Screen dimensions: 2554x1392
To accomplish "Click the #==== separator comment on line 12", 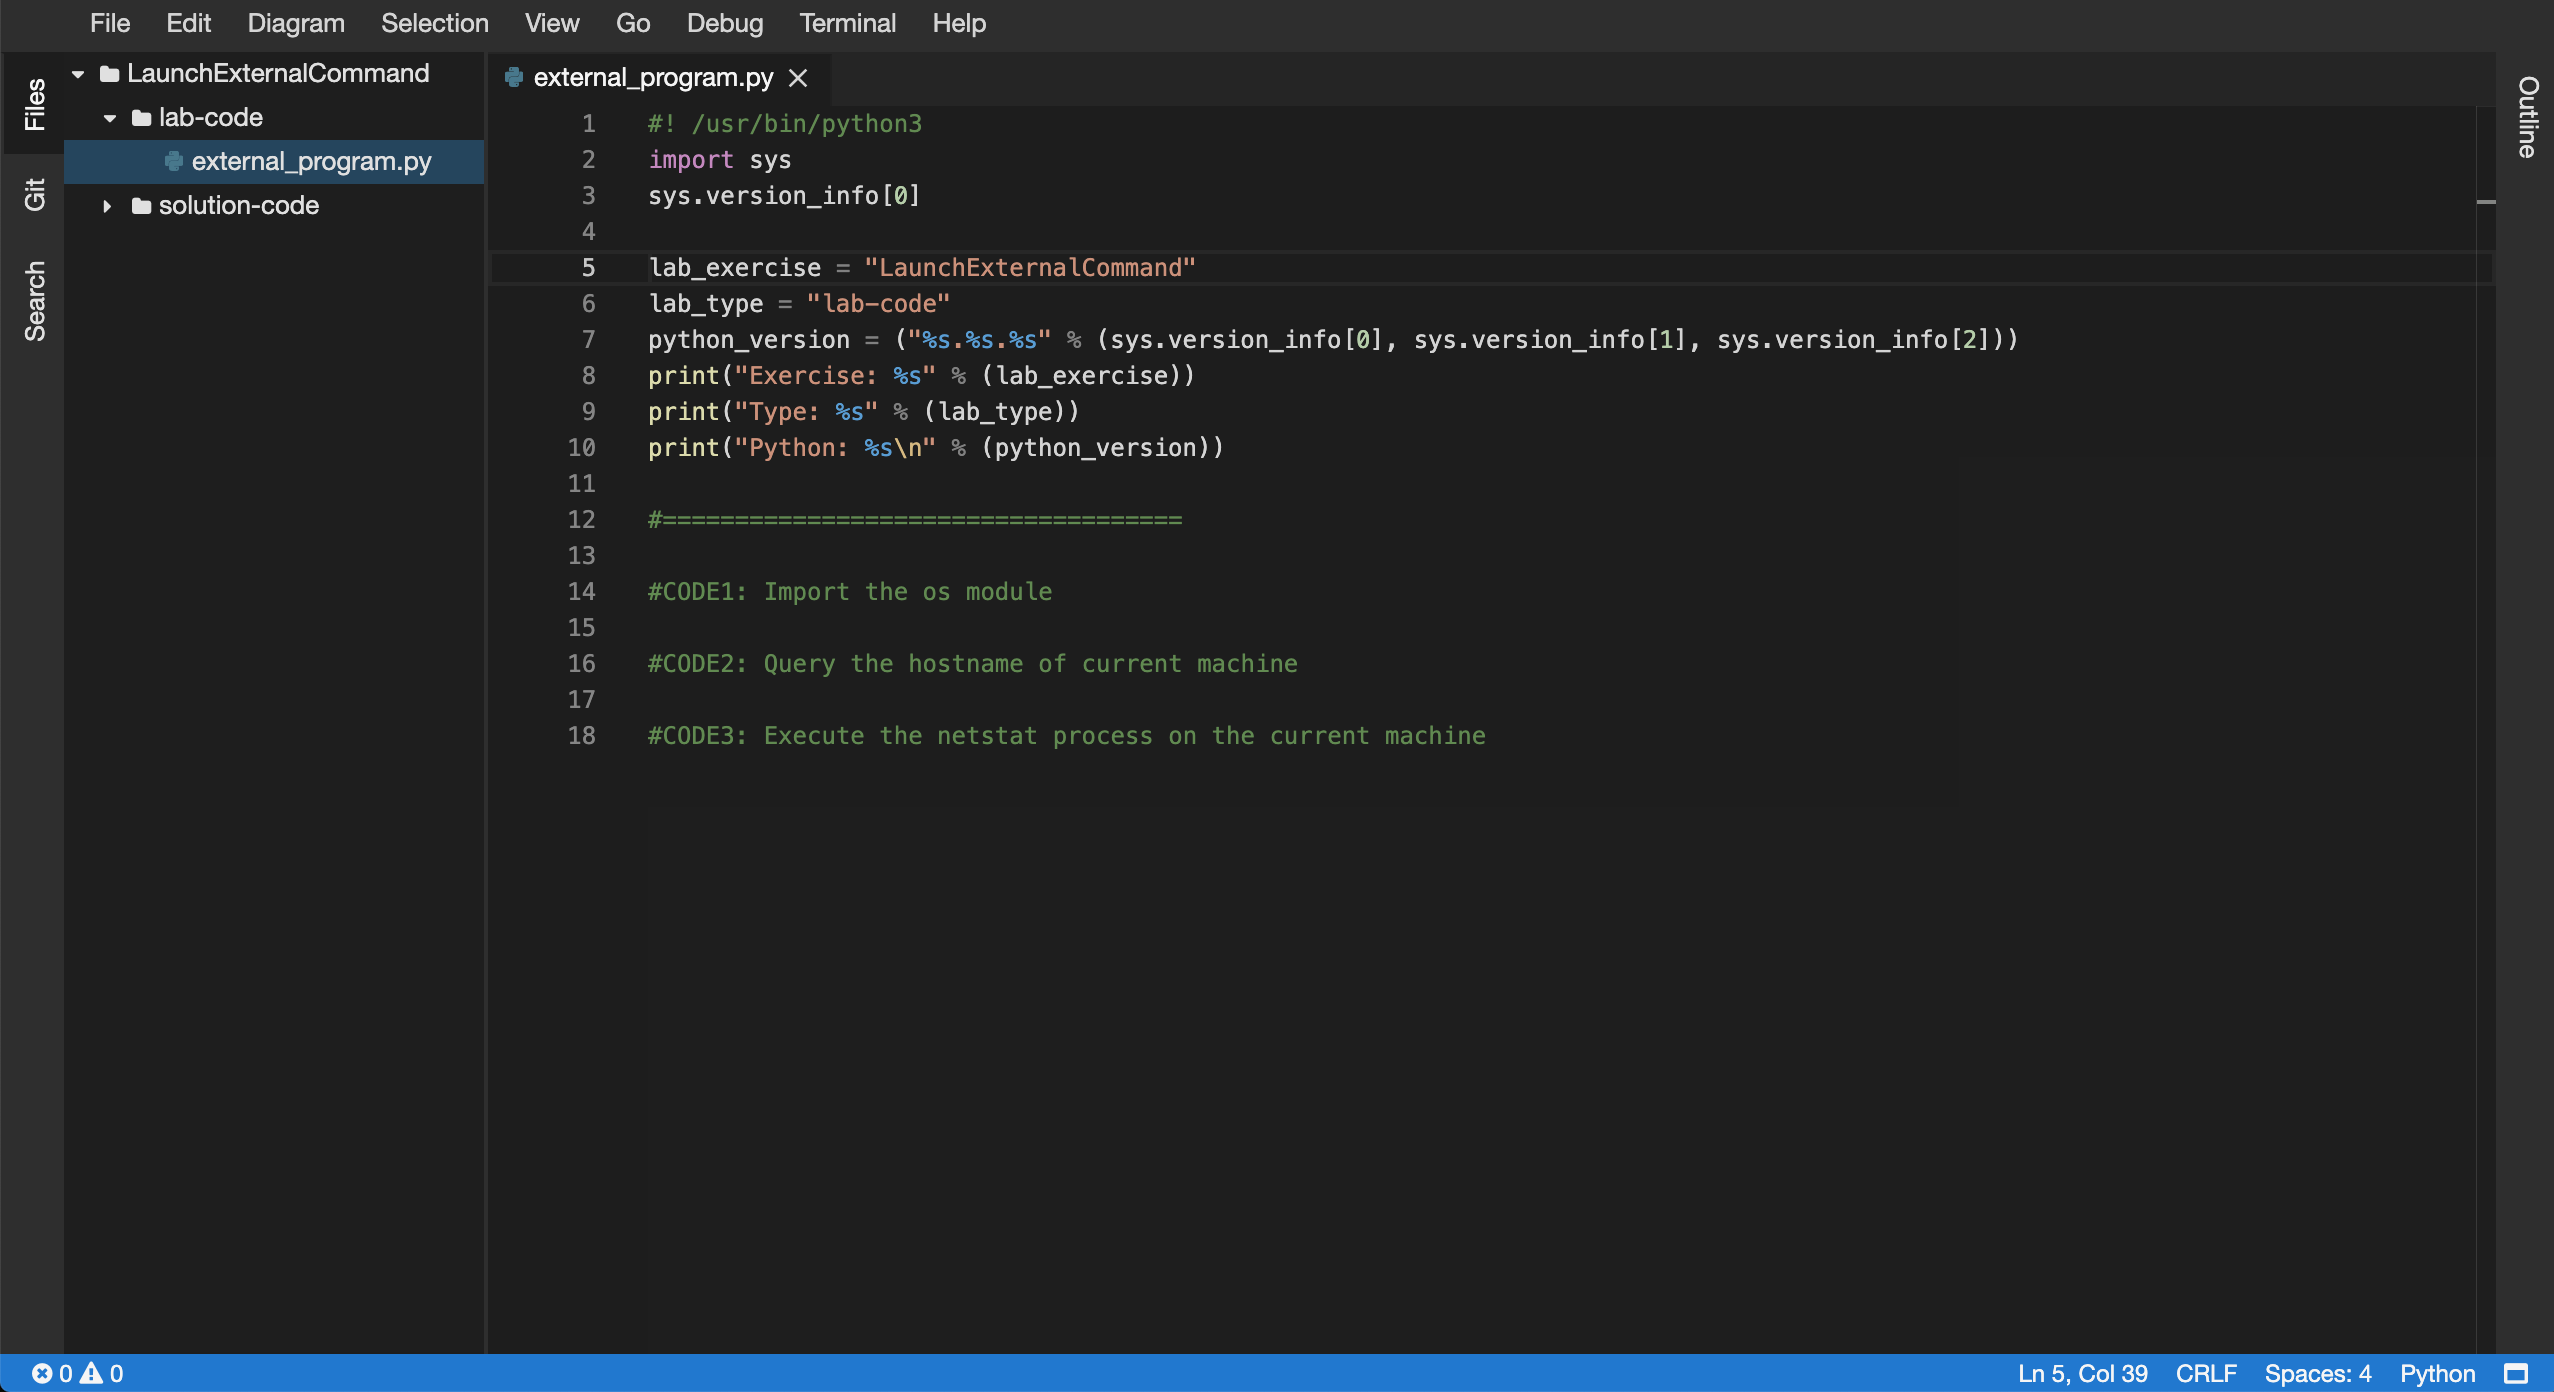I will [x=915, y=519].
